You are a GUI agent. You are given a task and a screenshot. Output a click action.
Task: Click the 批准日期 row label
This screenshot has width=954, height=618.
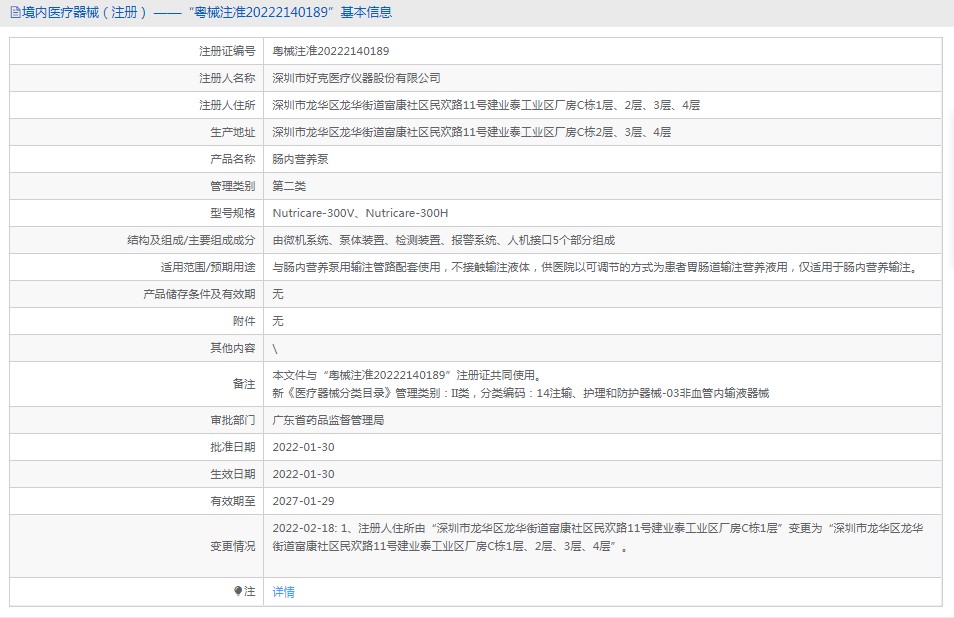[232, 447]
